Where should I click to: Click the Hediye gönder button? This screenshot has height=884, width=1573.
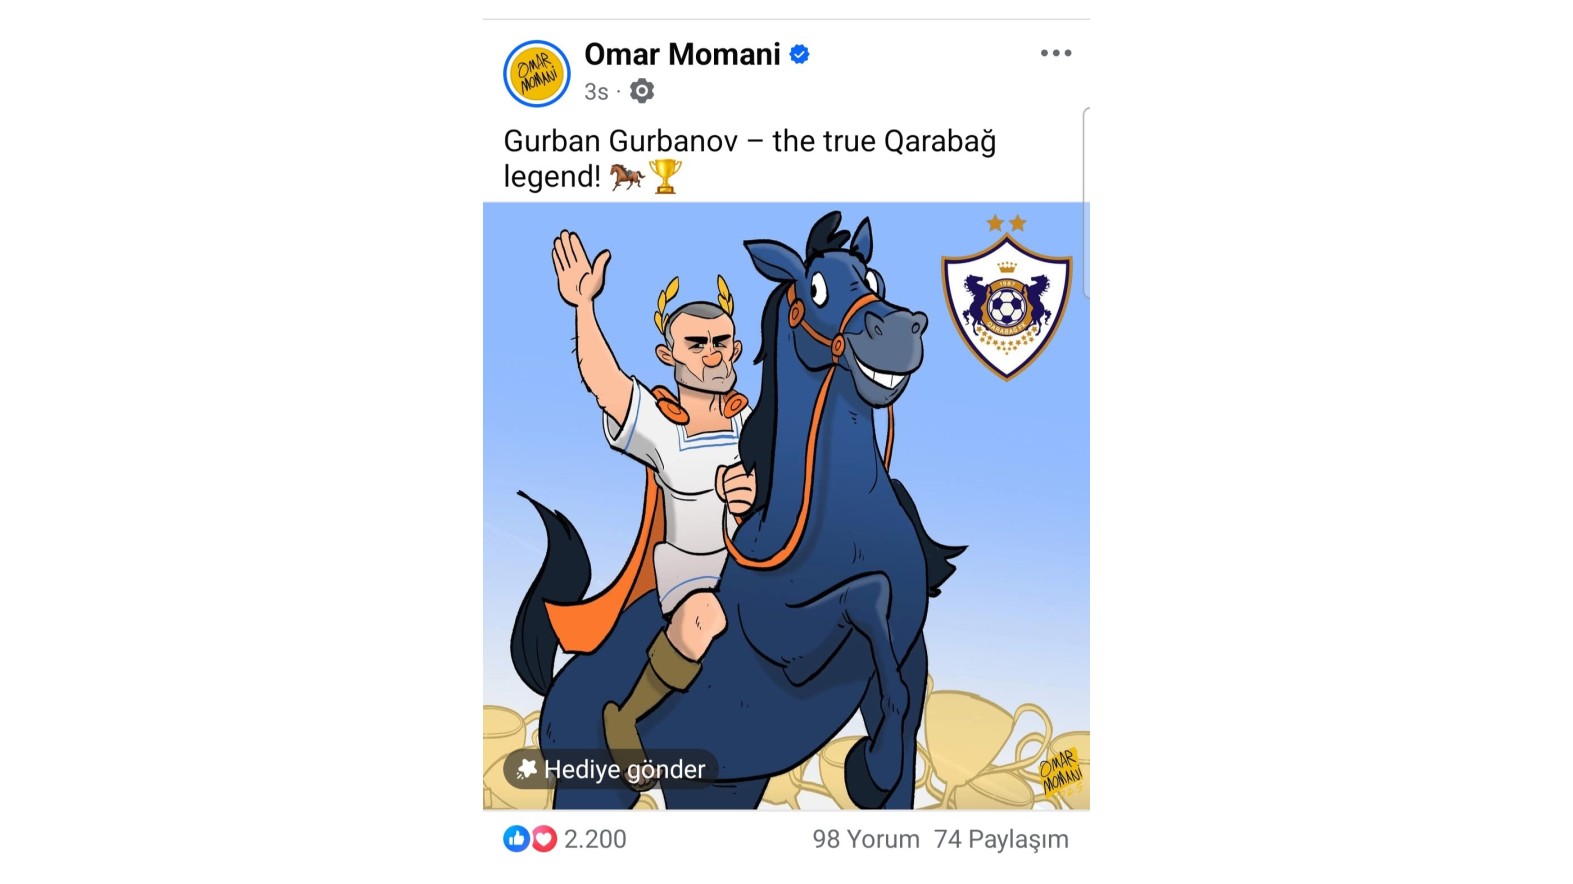pos(610,769)
